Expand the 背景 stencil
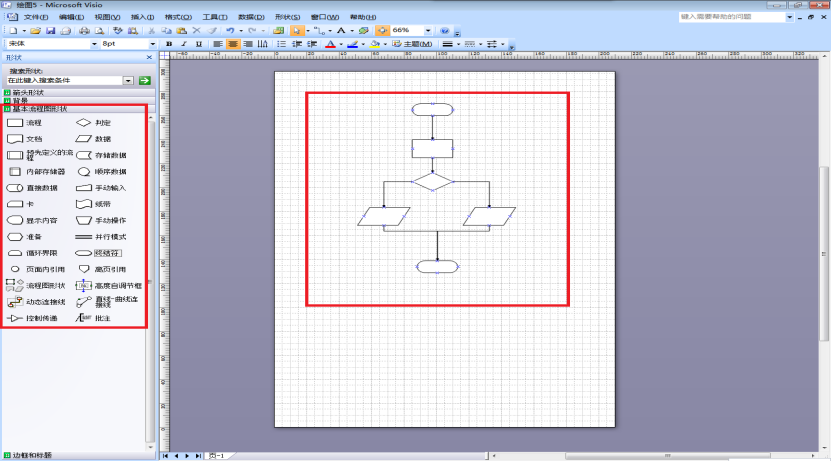The image size is (832, 462). [79, 100]
